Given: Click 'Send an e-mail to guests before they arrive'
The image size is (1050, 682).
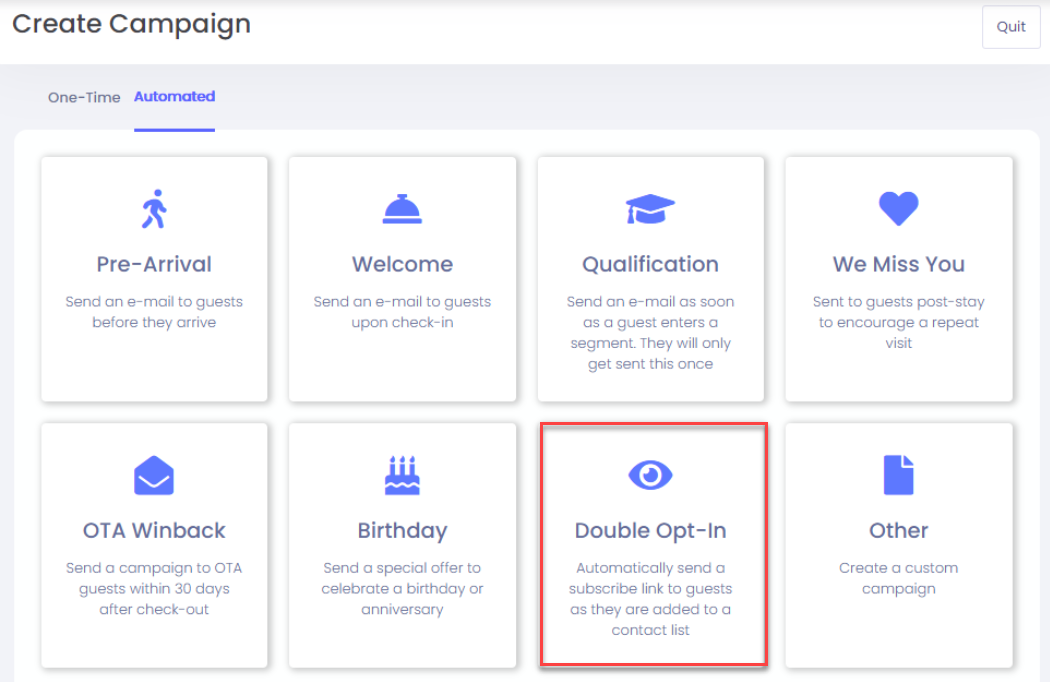Looking at the screenshot, I should click(x=154, y=312).
